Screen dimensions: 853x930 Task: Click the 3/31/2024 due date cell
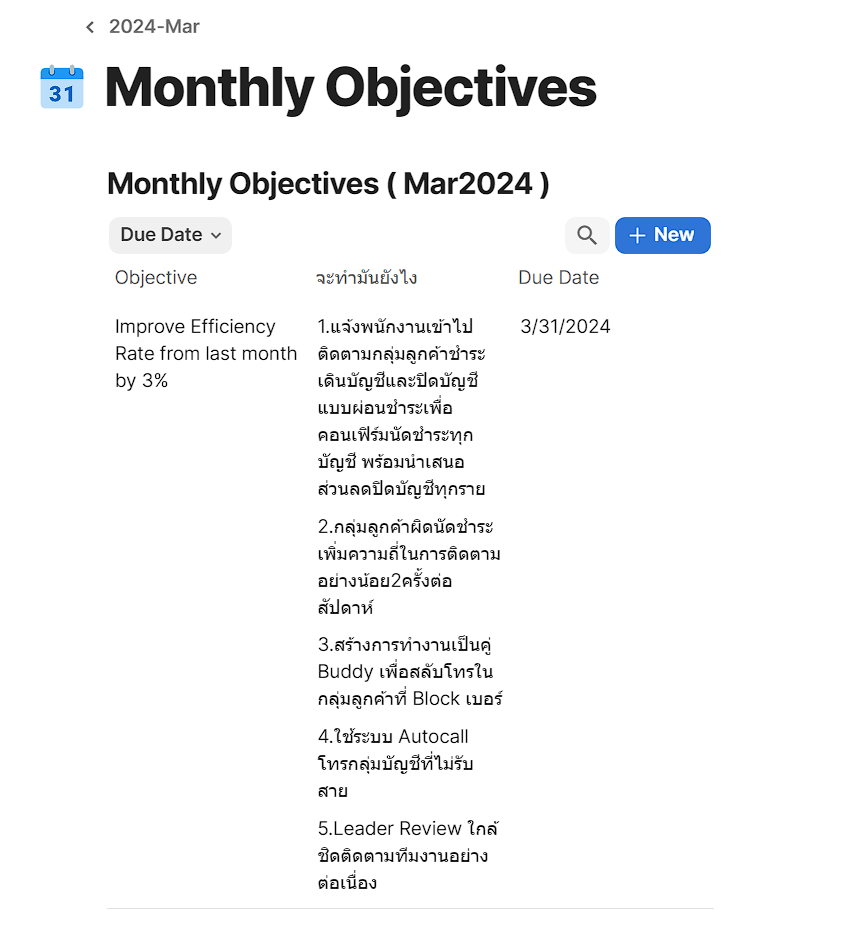coord(565,327)
